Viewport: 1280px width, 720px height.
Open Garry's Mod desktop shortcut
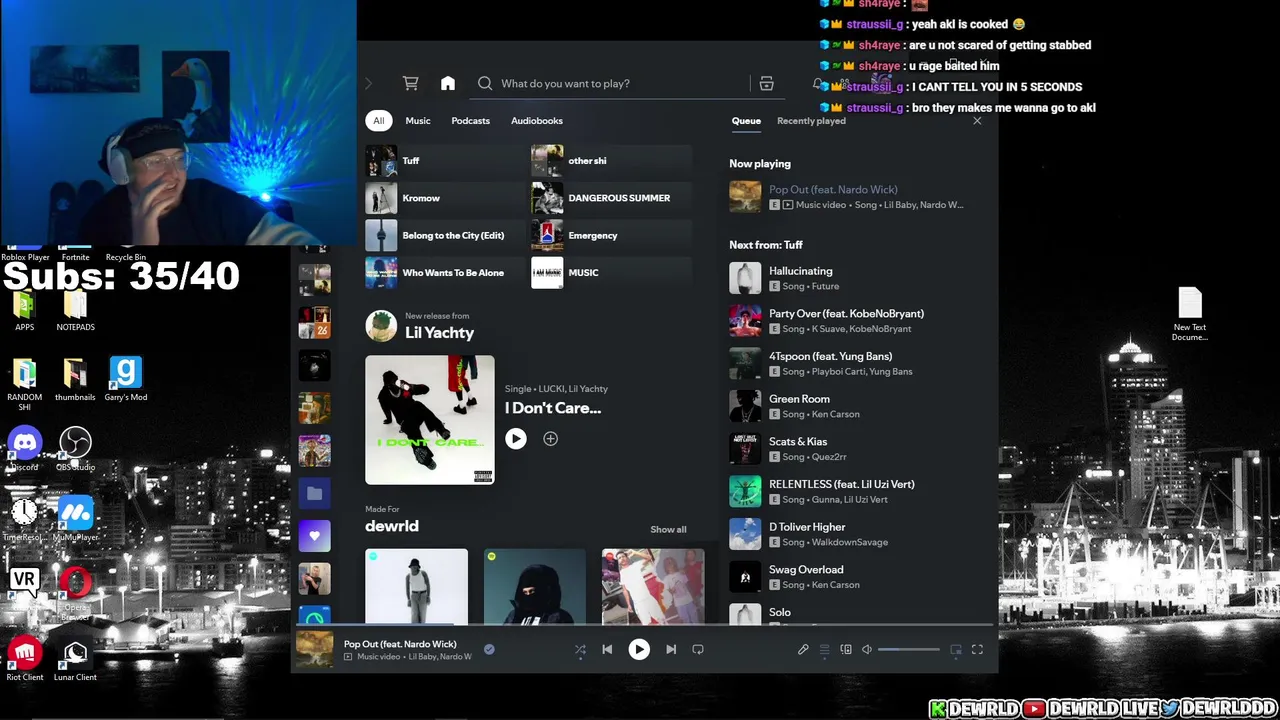click(126, 378)
